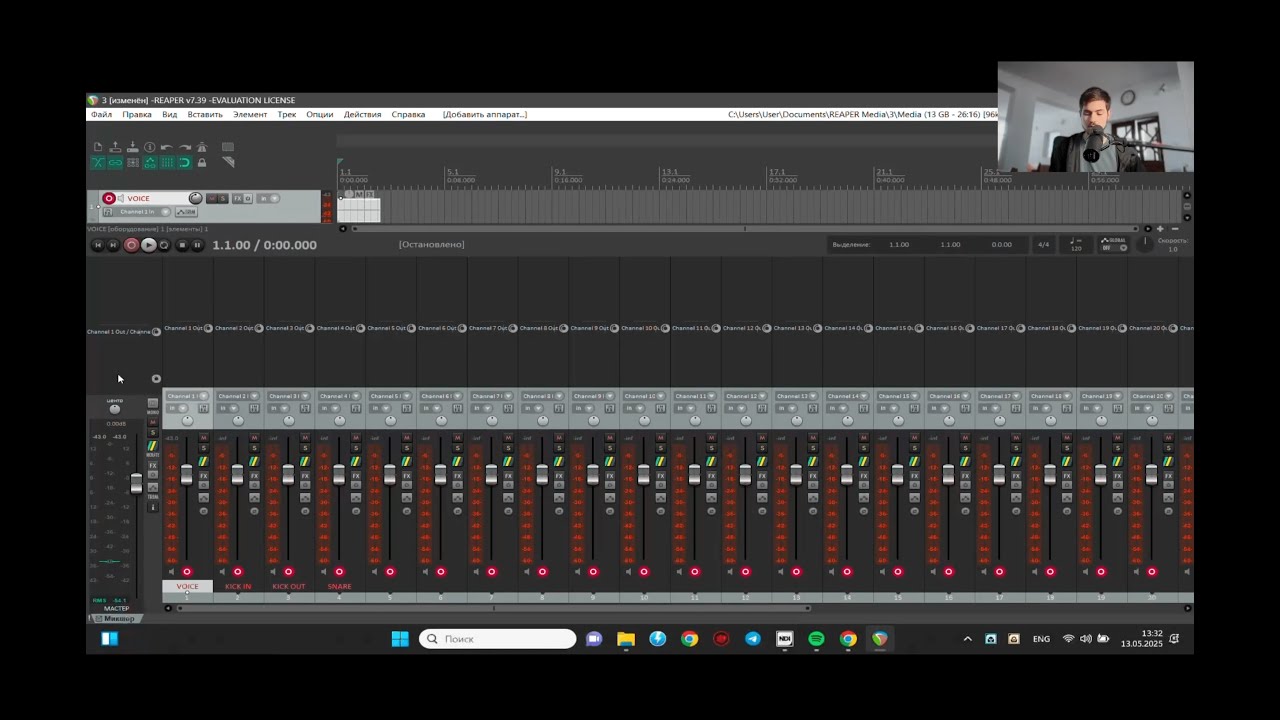
Task: Toggle snap magnet toolbar icon
Action: point(185,162)
